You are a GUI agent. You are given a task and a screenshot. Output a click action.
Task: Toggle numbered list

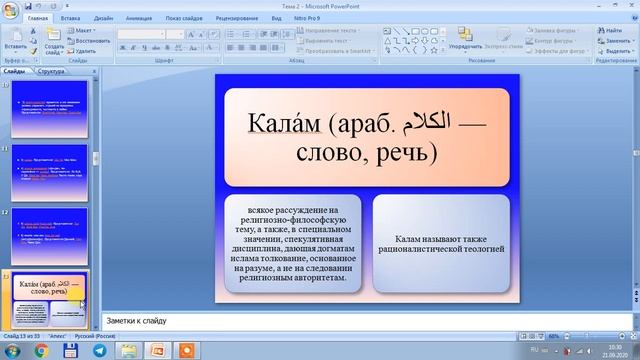pyautogui.click(x=247, y=35)
